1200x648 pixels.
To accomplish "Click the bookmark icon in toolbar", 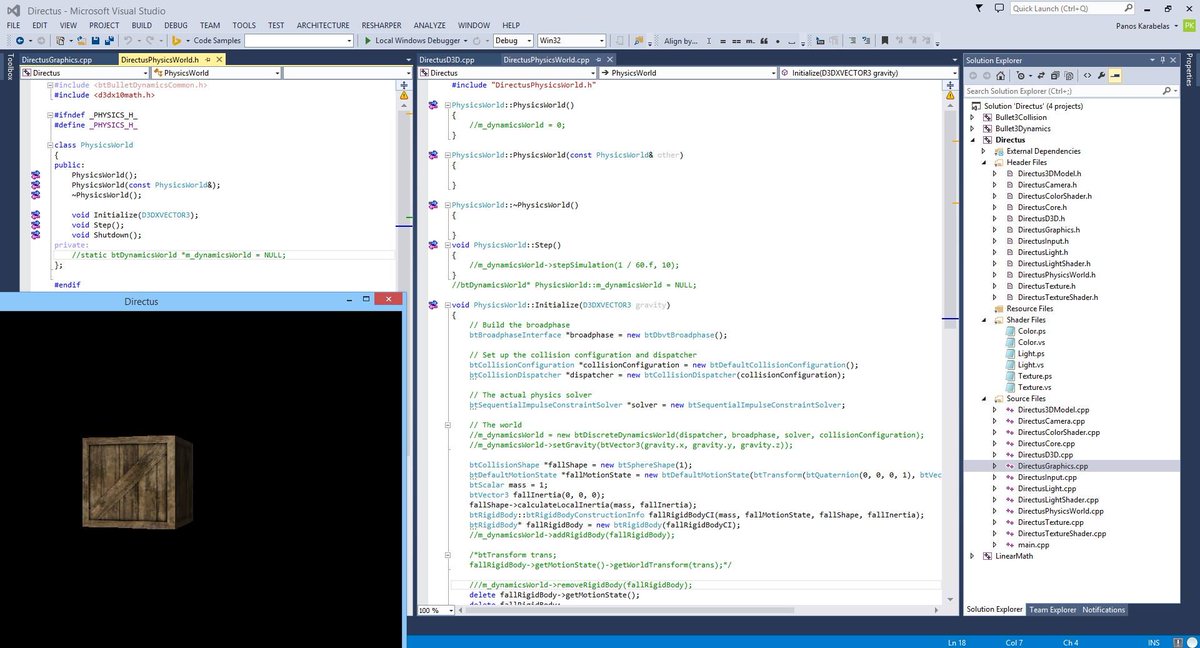I will [x=884, y=40].
